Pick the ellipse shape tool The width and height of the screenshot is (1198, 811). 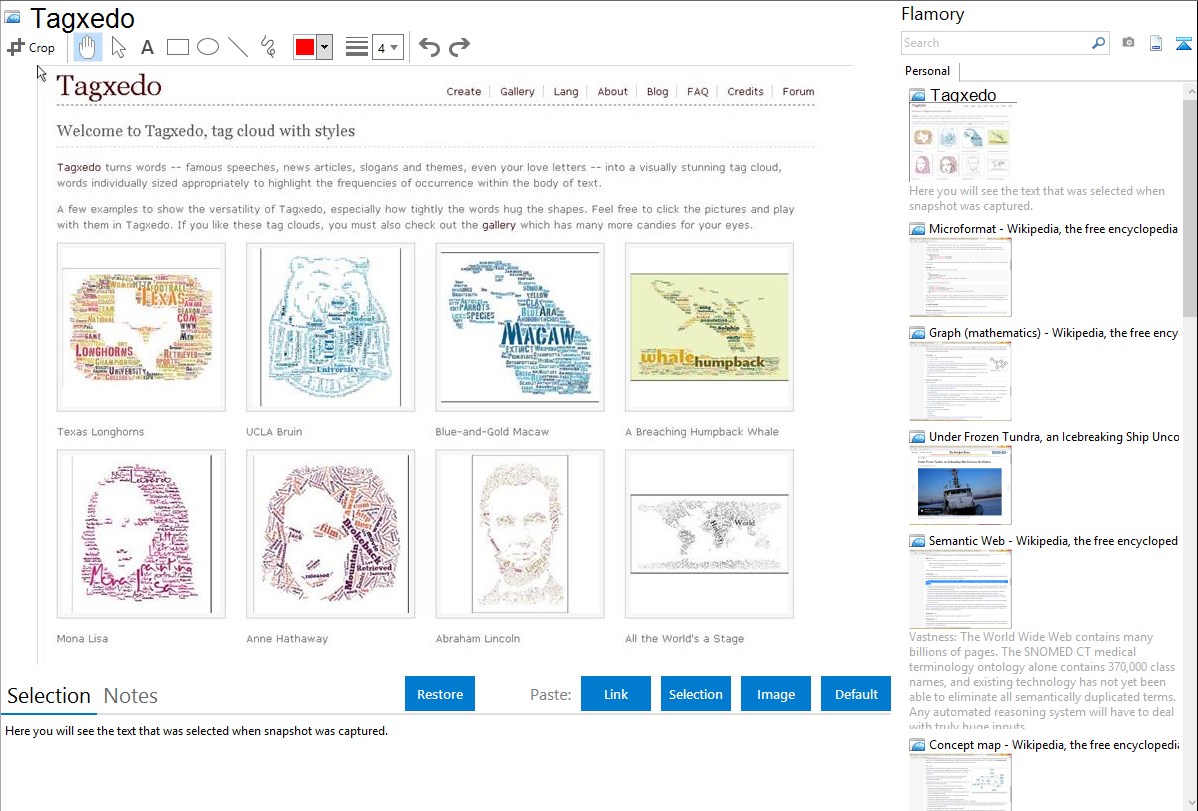click(x=208, y=47)
